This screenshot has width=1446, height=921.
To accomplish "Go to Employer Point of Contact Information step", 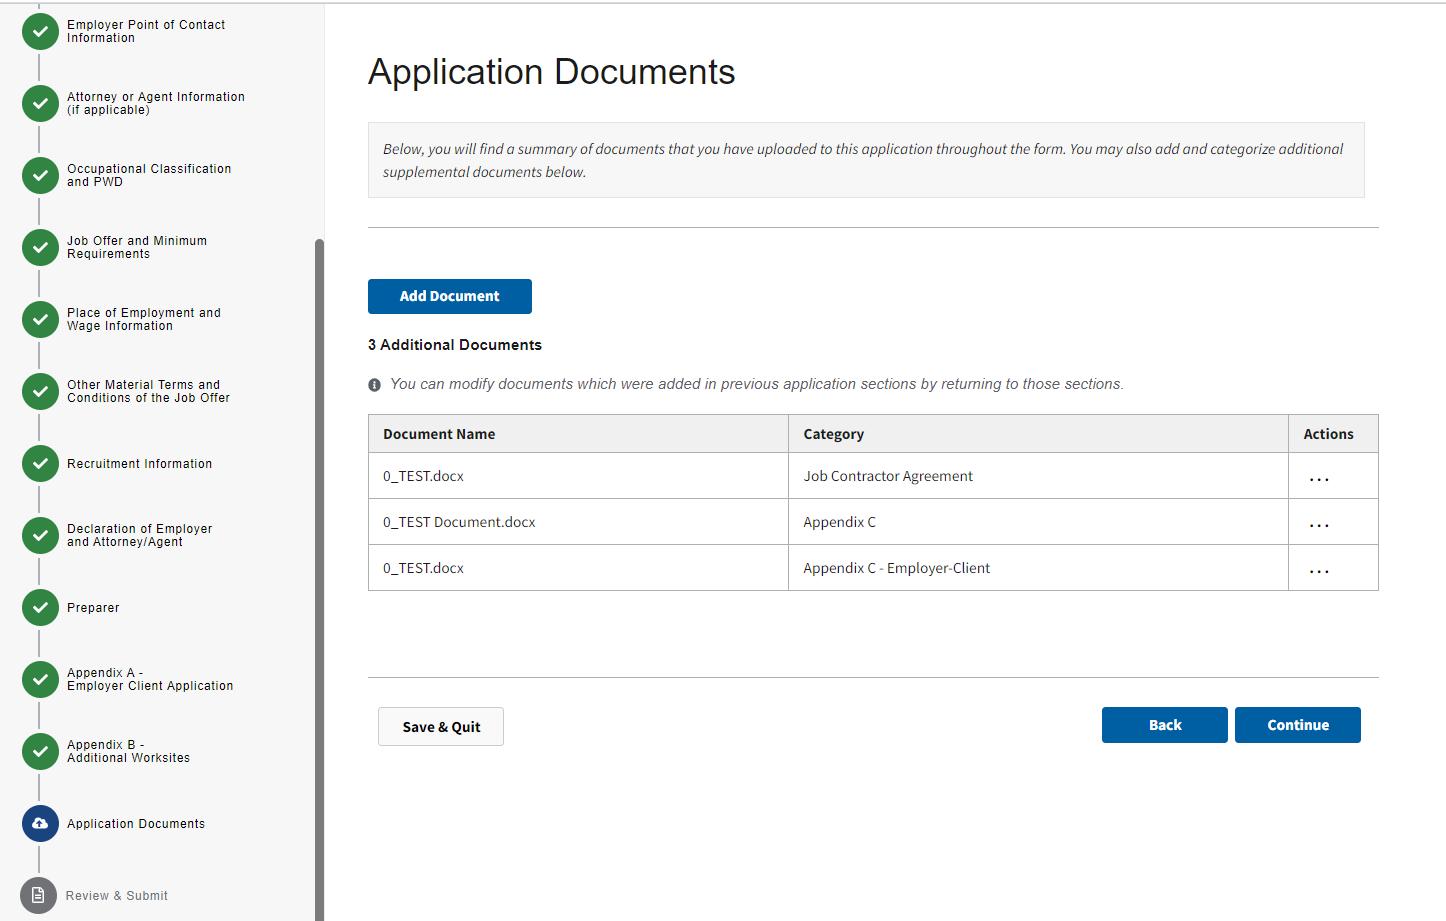I will (145, 31).
